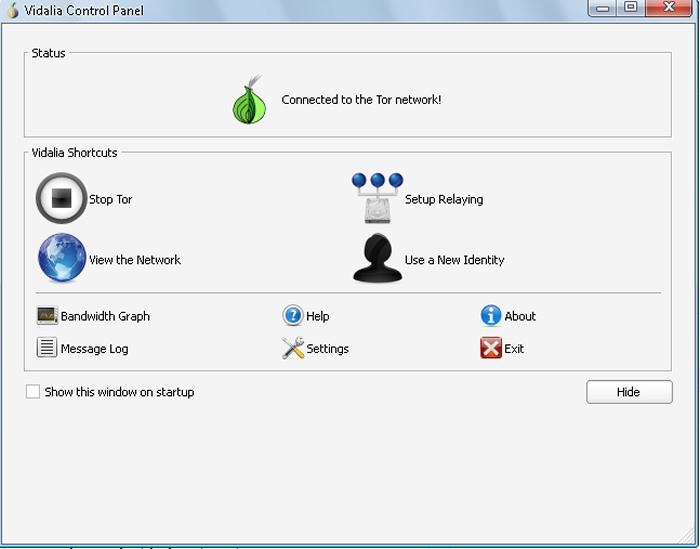Image resolution: width=700 pixels, height=549 pixels.
Task: Click the Exit label text
Action: [x=514, y=349]
